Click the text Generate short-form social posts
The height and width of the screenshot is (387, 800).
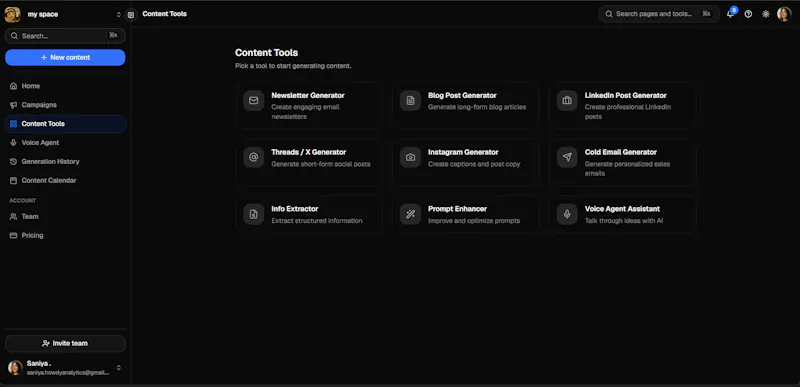pyautogui.click(x=321, y=164)
